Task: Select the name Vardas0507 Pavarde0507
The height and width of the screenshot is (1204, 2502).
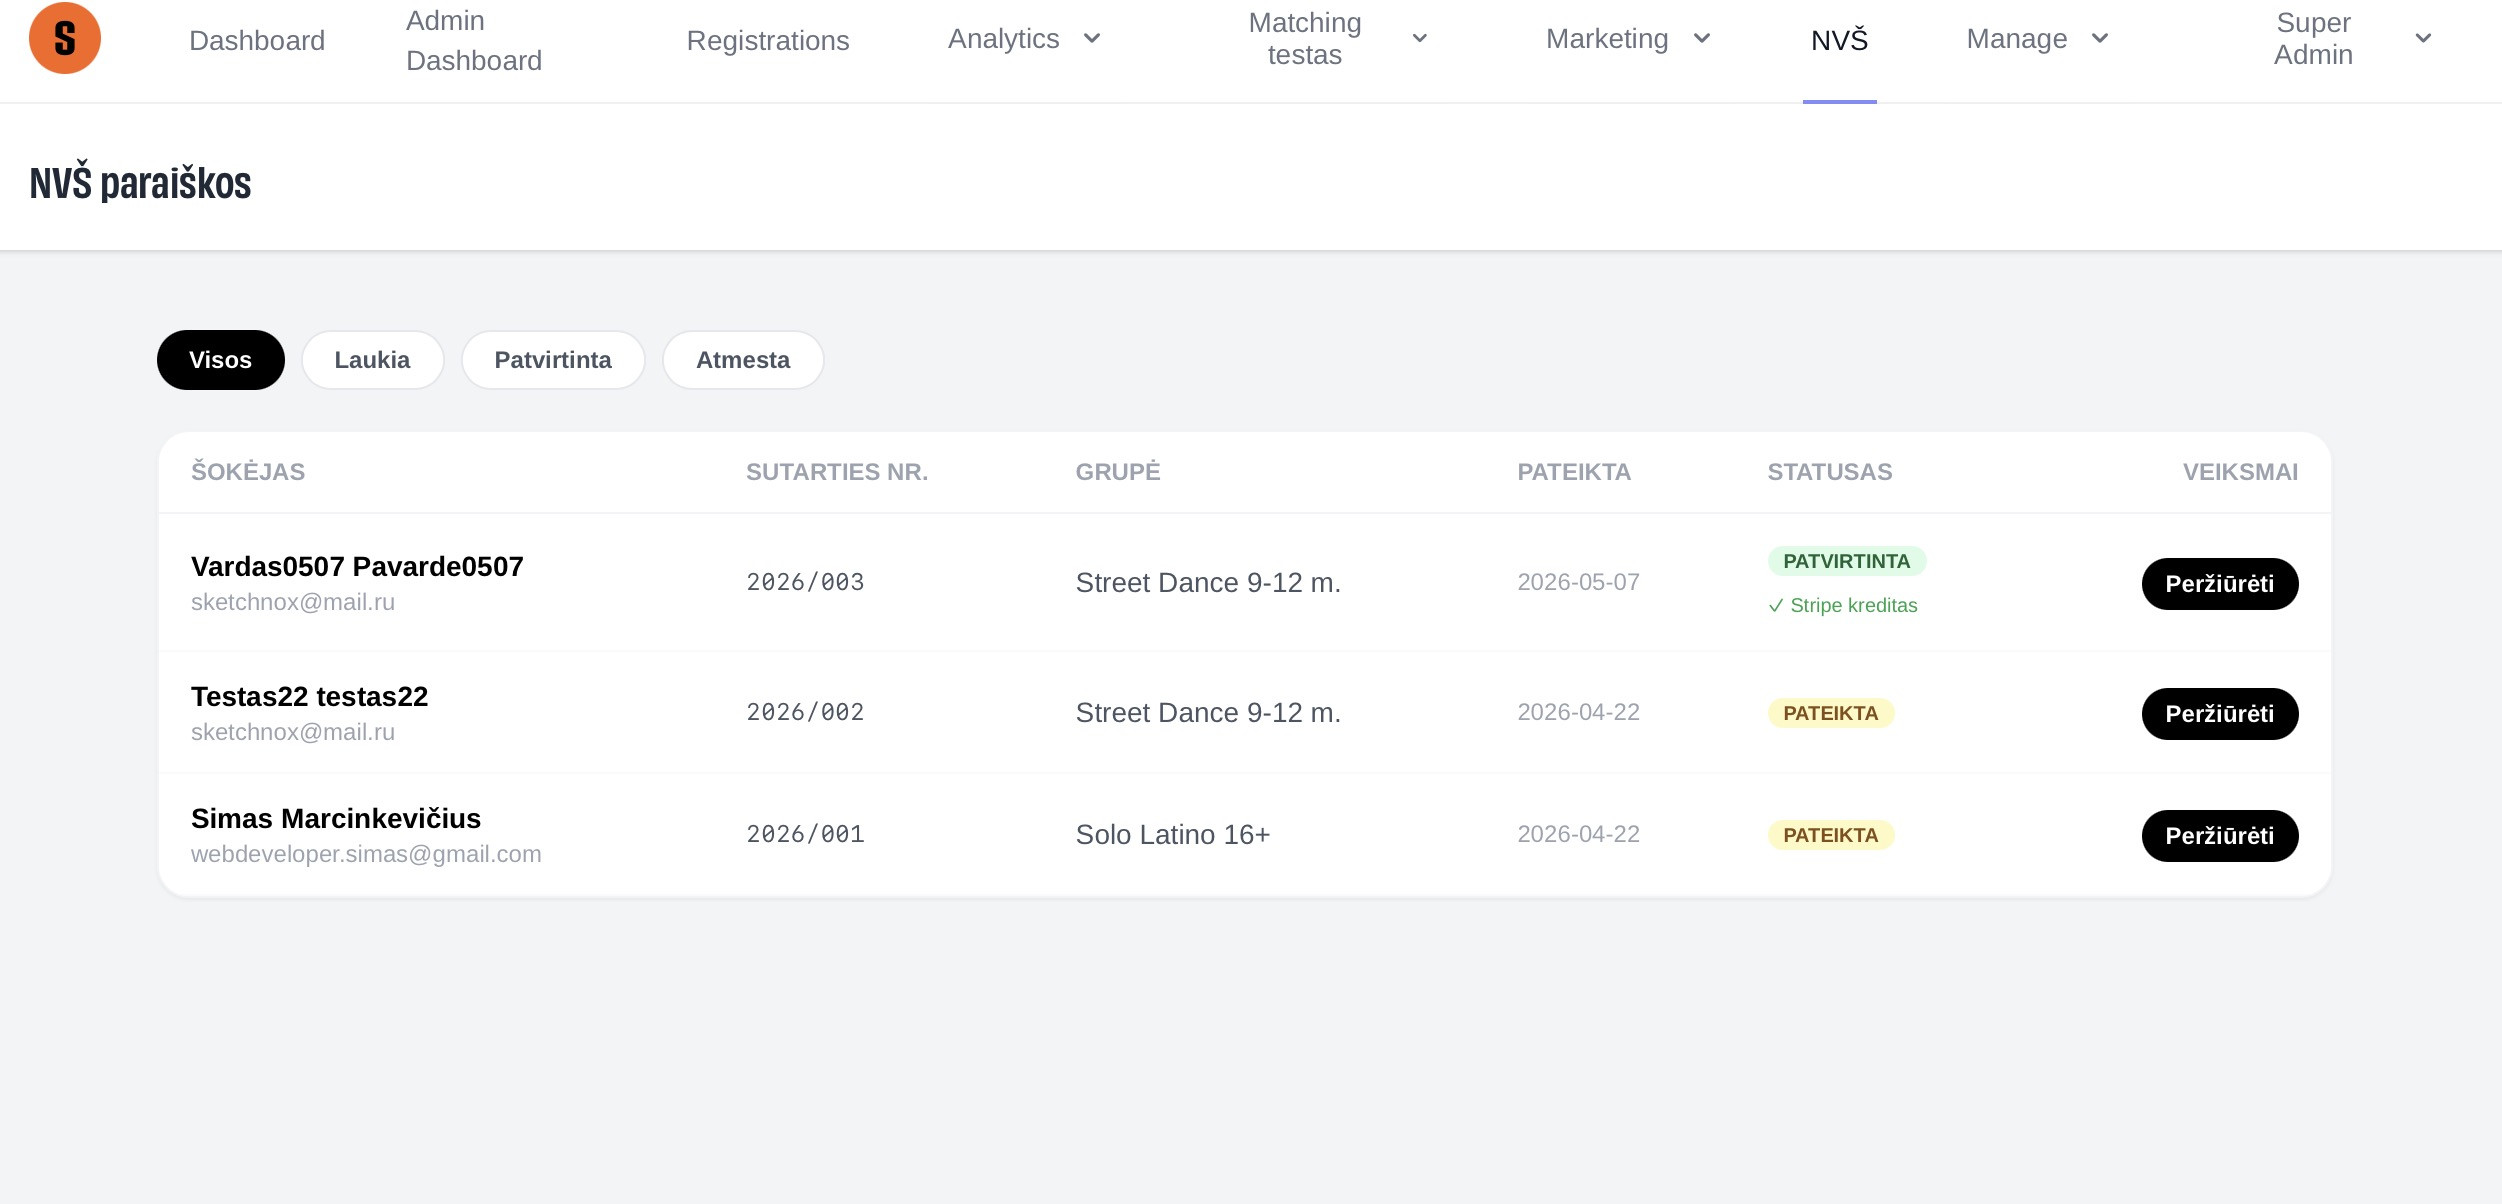Action: click(x=357, y=566)
